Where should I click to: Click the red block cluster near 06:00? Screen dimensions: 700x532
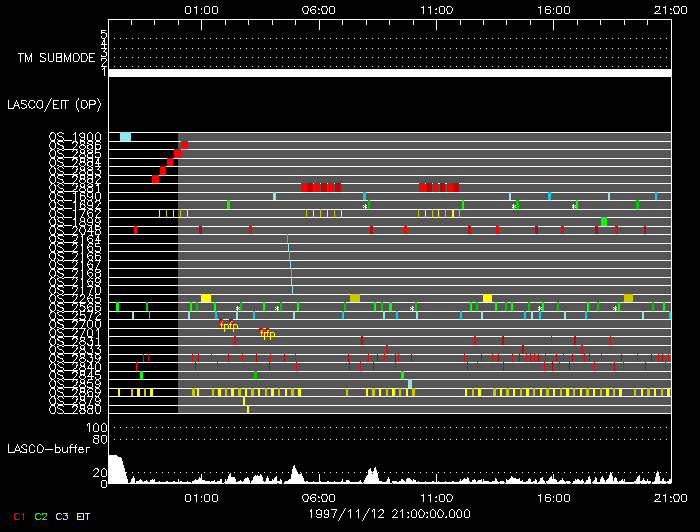coord(321,187)
